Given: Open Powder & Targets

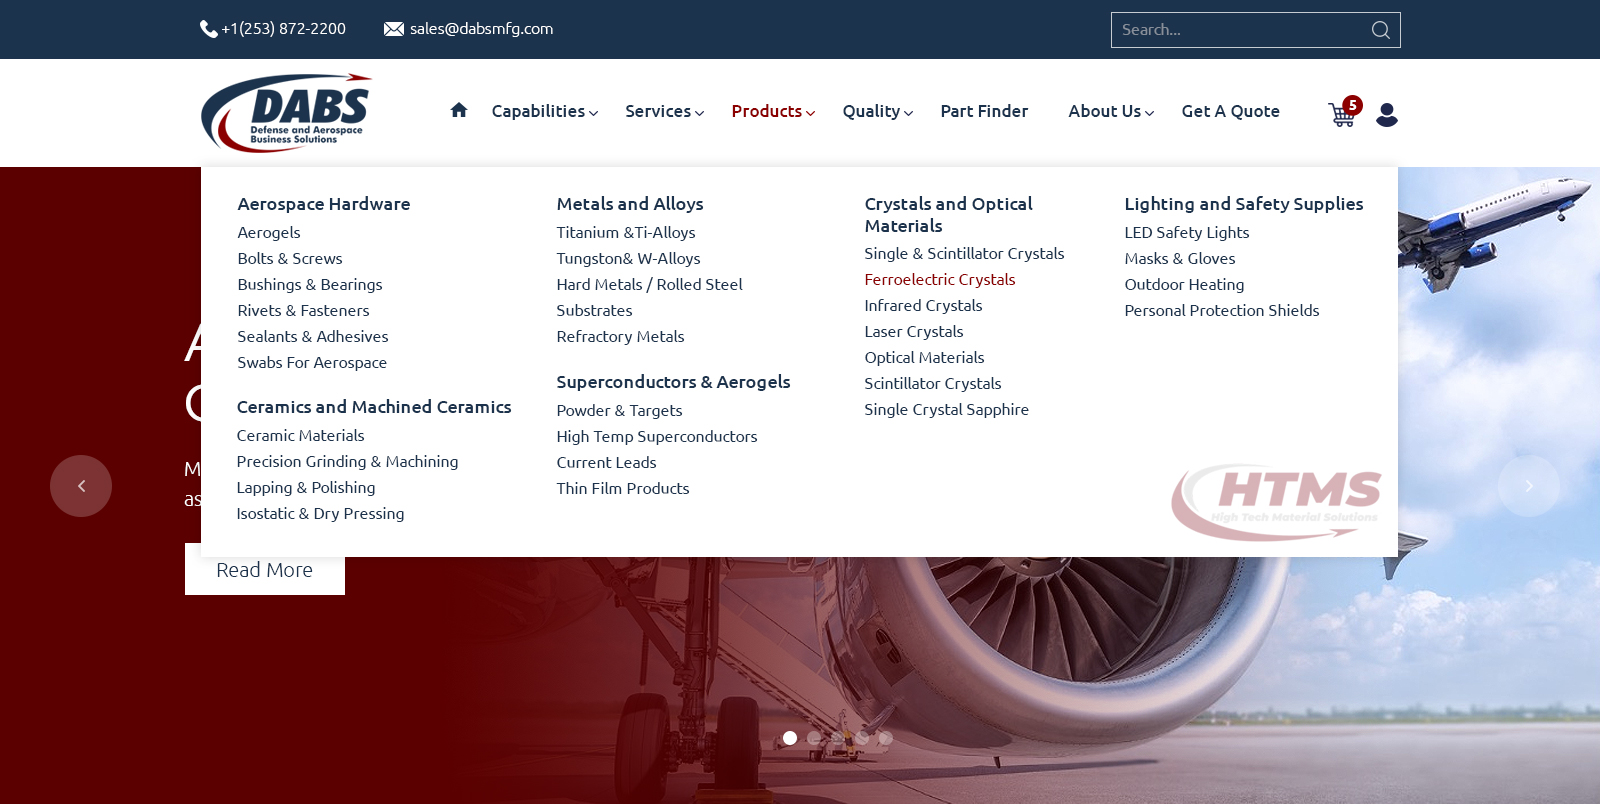Looking at the screenshot, I should coord(619,410).
